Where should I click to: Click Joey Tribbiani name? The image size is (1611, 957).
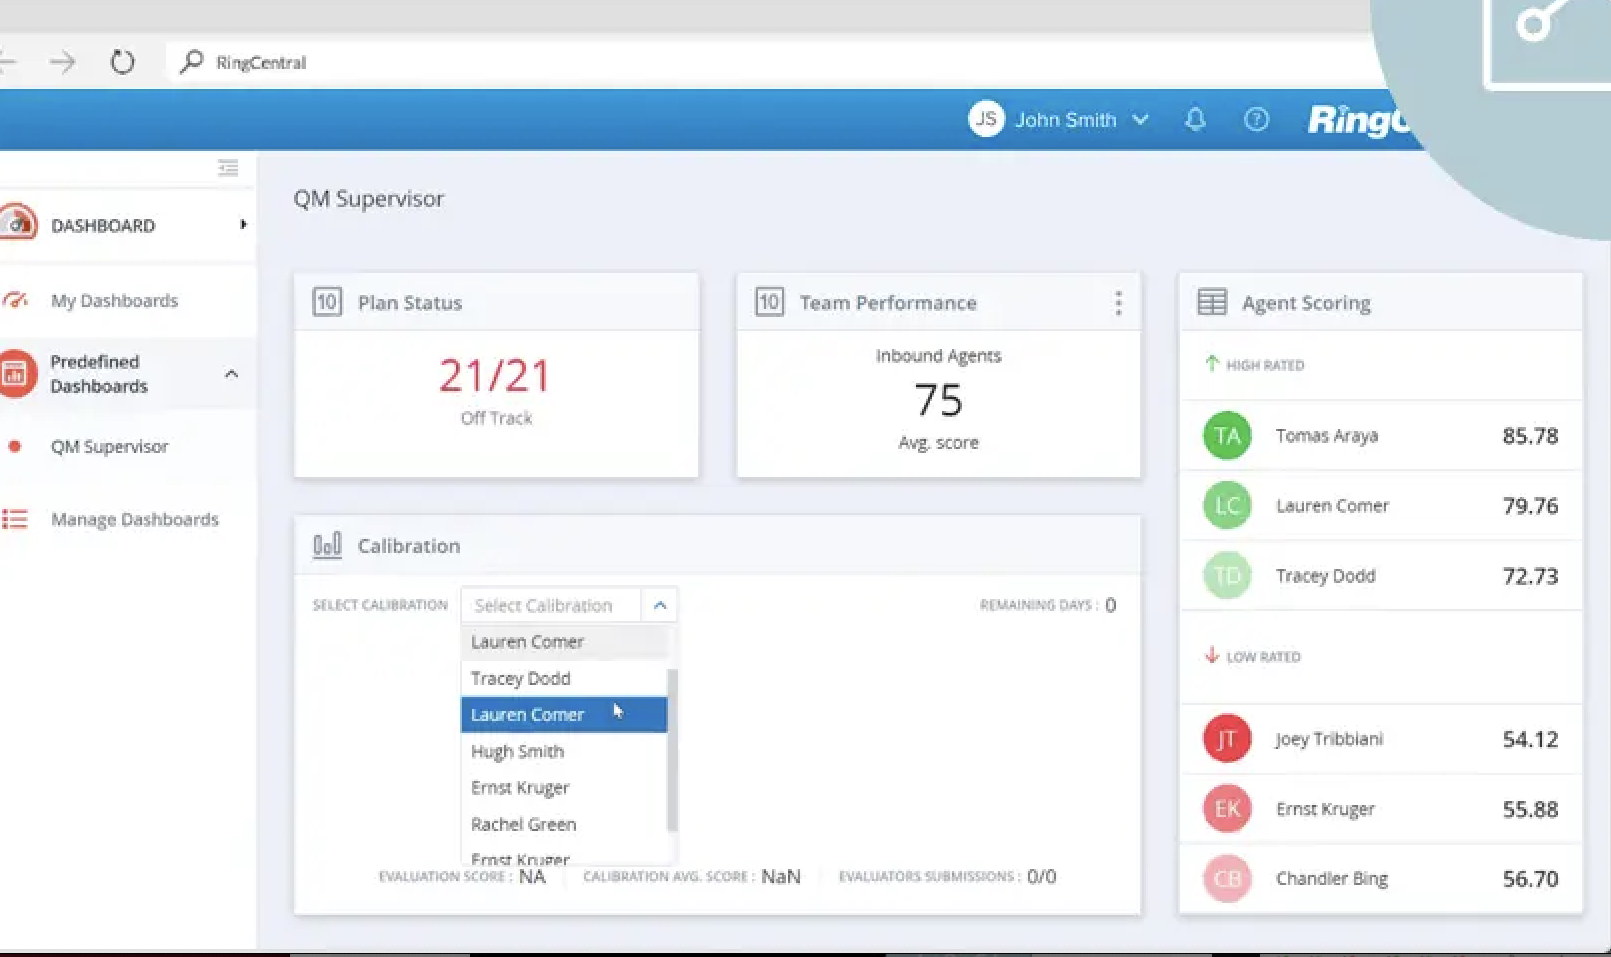click(x=1329, y=739)
